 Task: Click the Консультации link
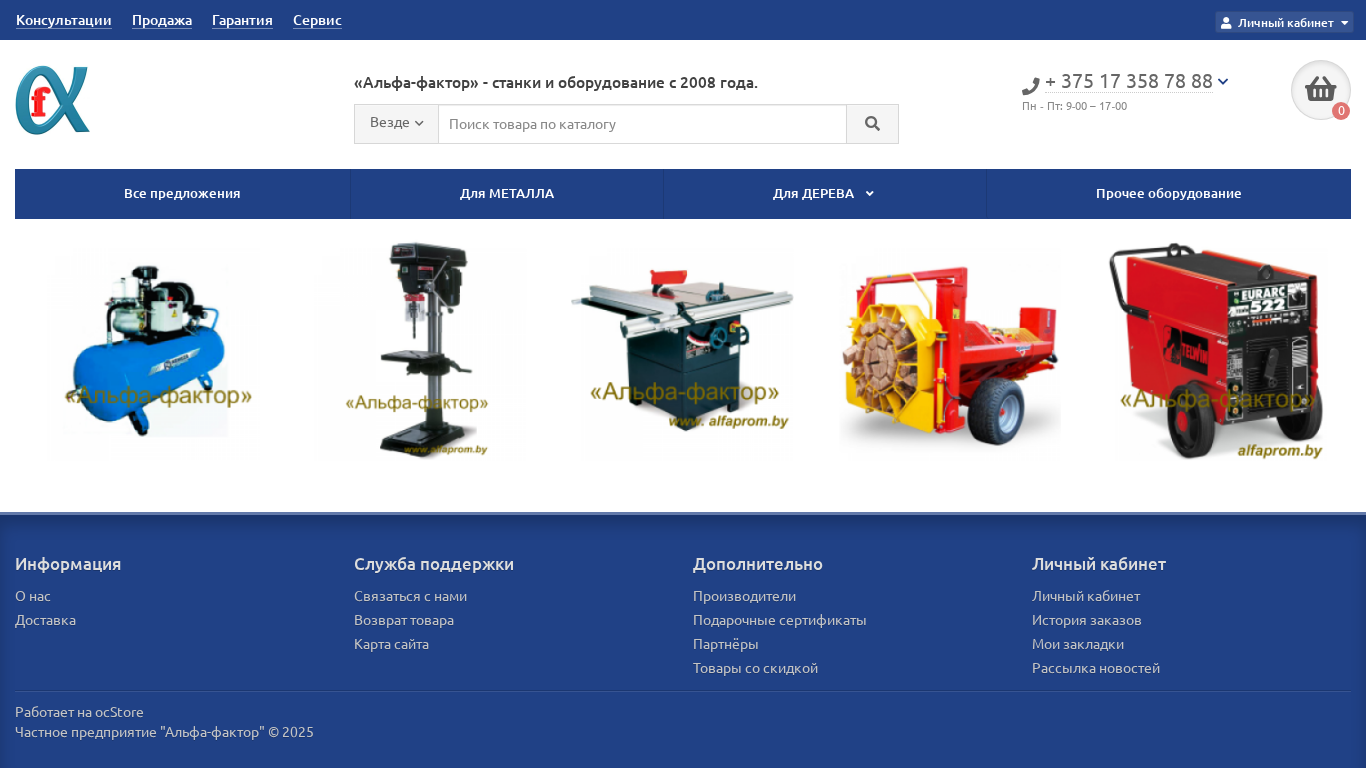[64, 20]
